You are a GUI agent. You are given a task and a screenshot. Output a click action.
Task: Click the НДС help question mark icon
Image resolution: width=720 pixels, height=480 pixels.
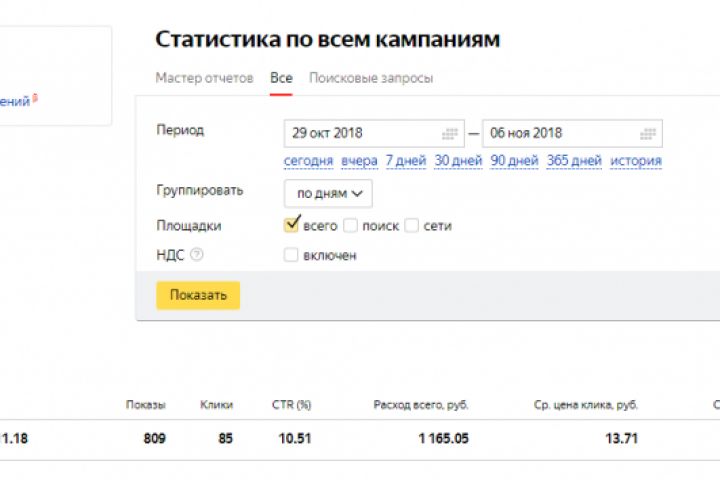[x=197, y=255]
